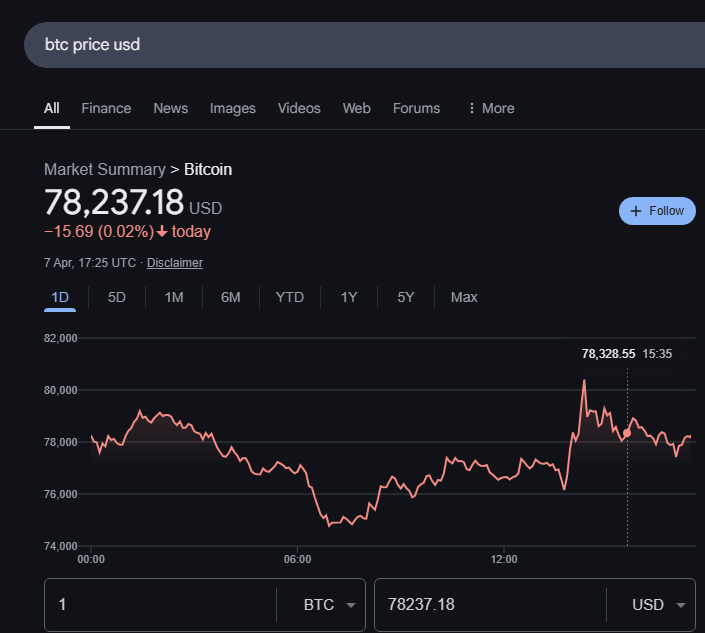Open the Images tab

click(232, 108)
